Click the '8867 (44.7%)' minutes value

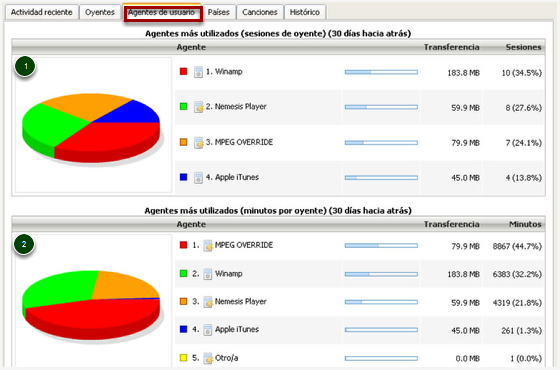click(x=517, y=246)
